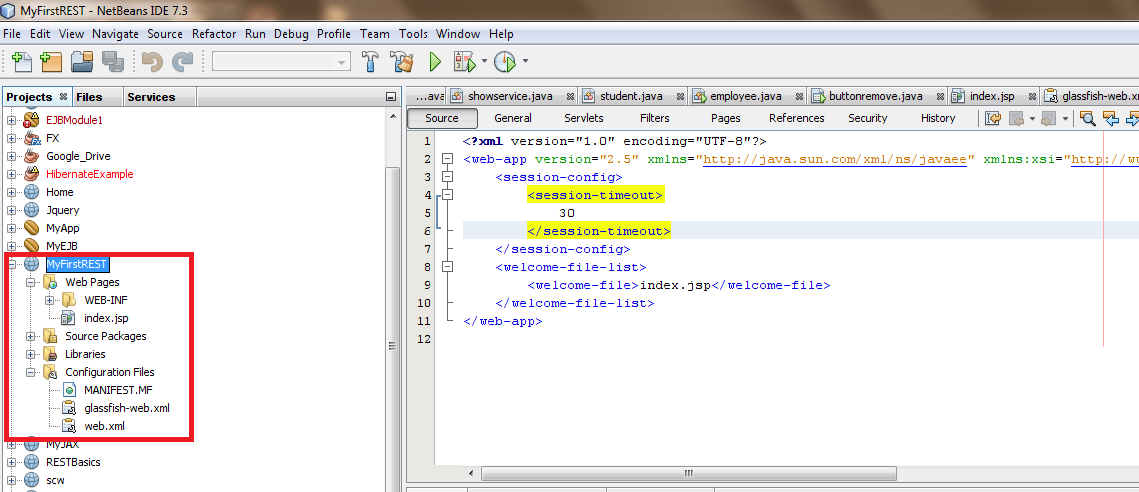The width and height of the screenshot is (1139, 492).
Task: Click the editor horizontal scrollbar thumb
Action: (687, 473)
